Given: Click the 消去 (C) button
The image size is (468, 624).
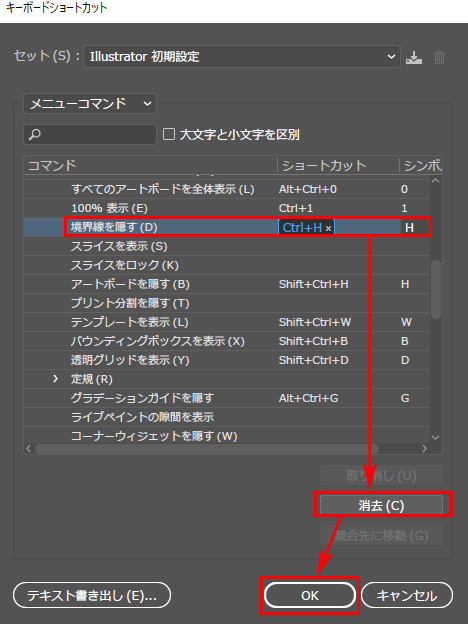Looking at the screenshot, I should [381, 505].
